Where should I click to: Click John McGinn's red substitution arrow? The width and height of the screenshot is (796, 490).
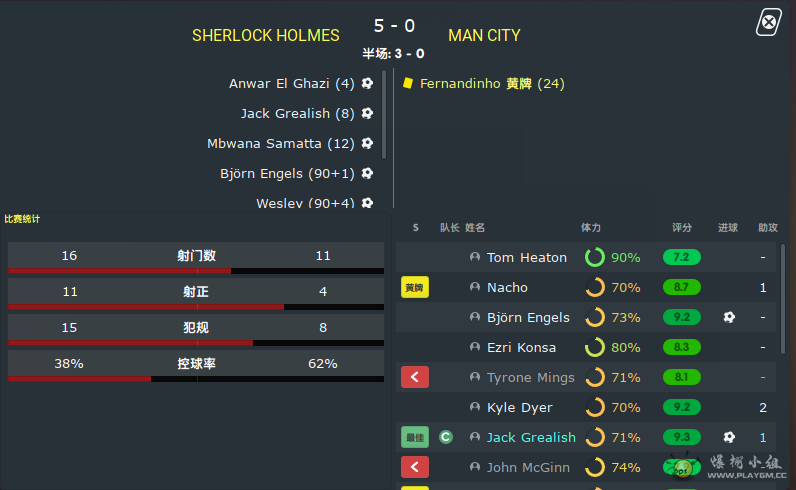tap(414, 467)
